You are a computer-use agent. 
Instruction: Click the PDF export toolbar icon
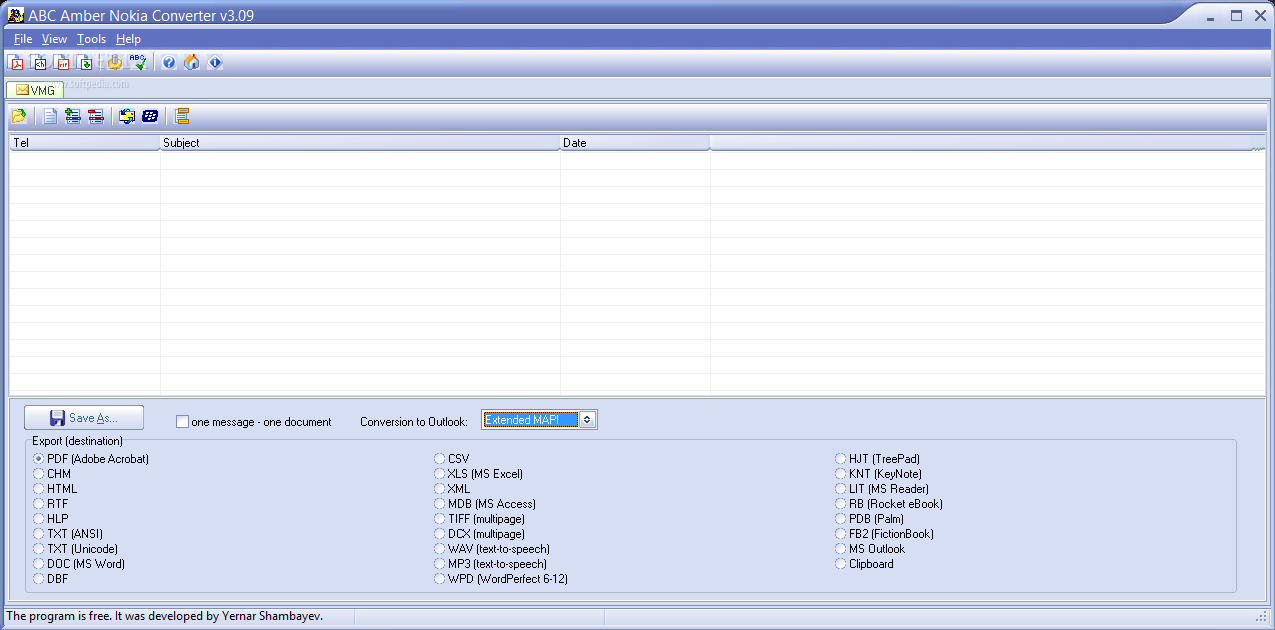coord(16,62)
